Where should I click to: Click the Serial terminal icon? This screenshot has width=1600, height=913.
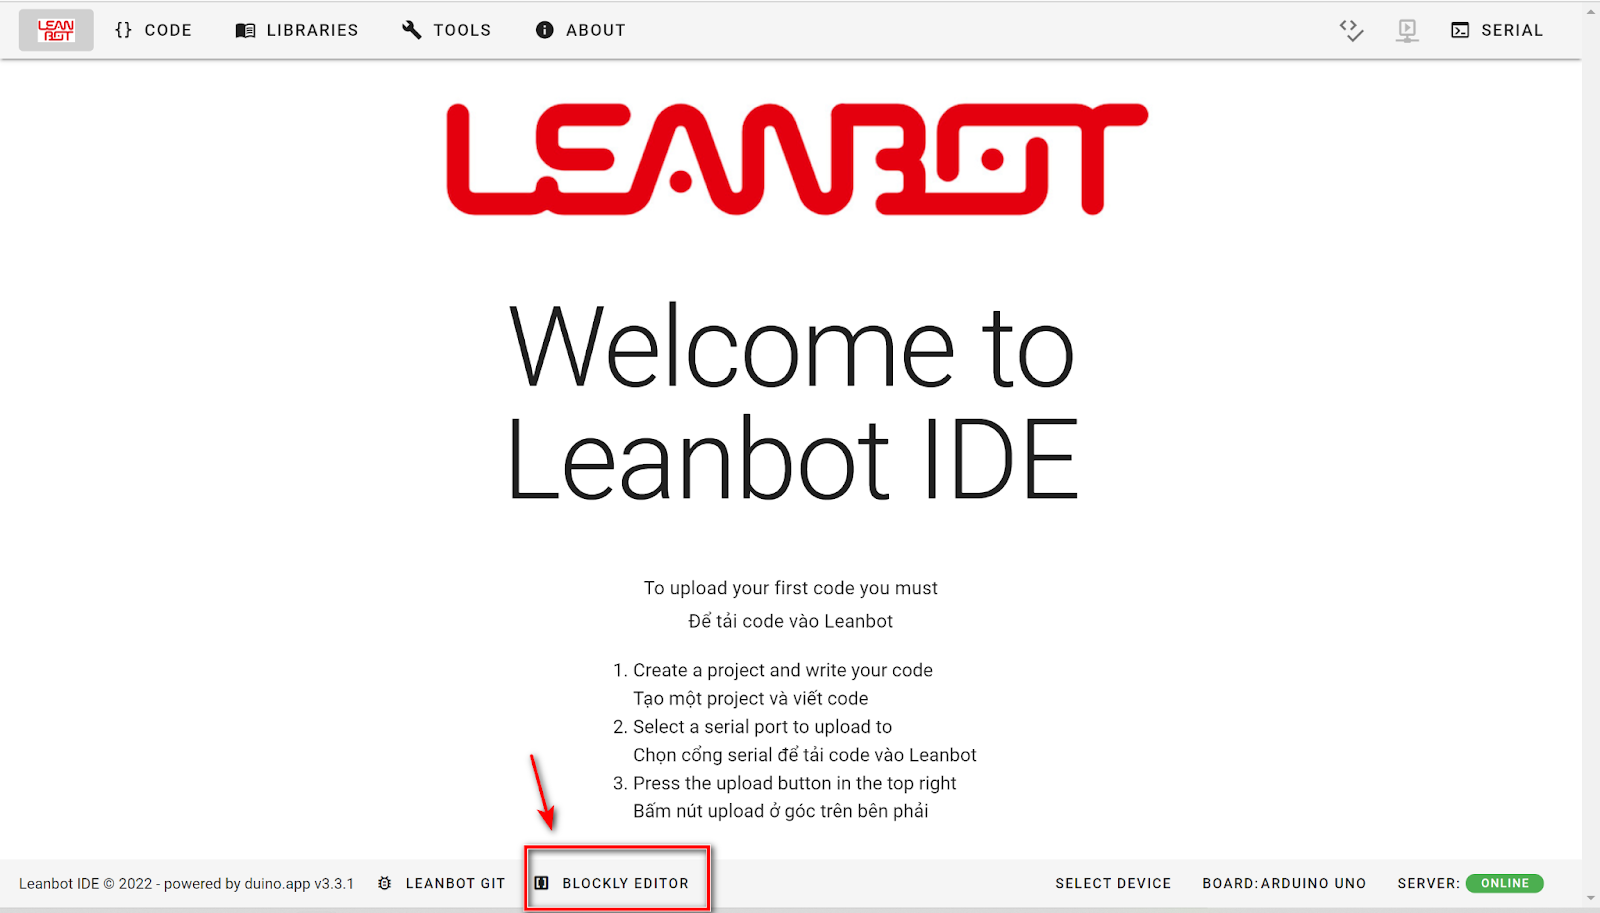coord(1460,30)
